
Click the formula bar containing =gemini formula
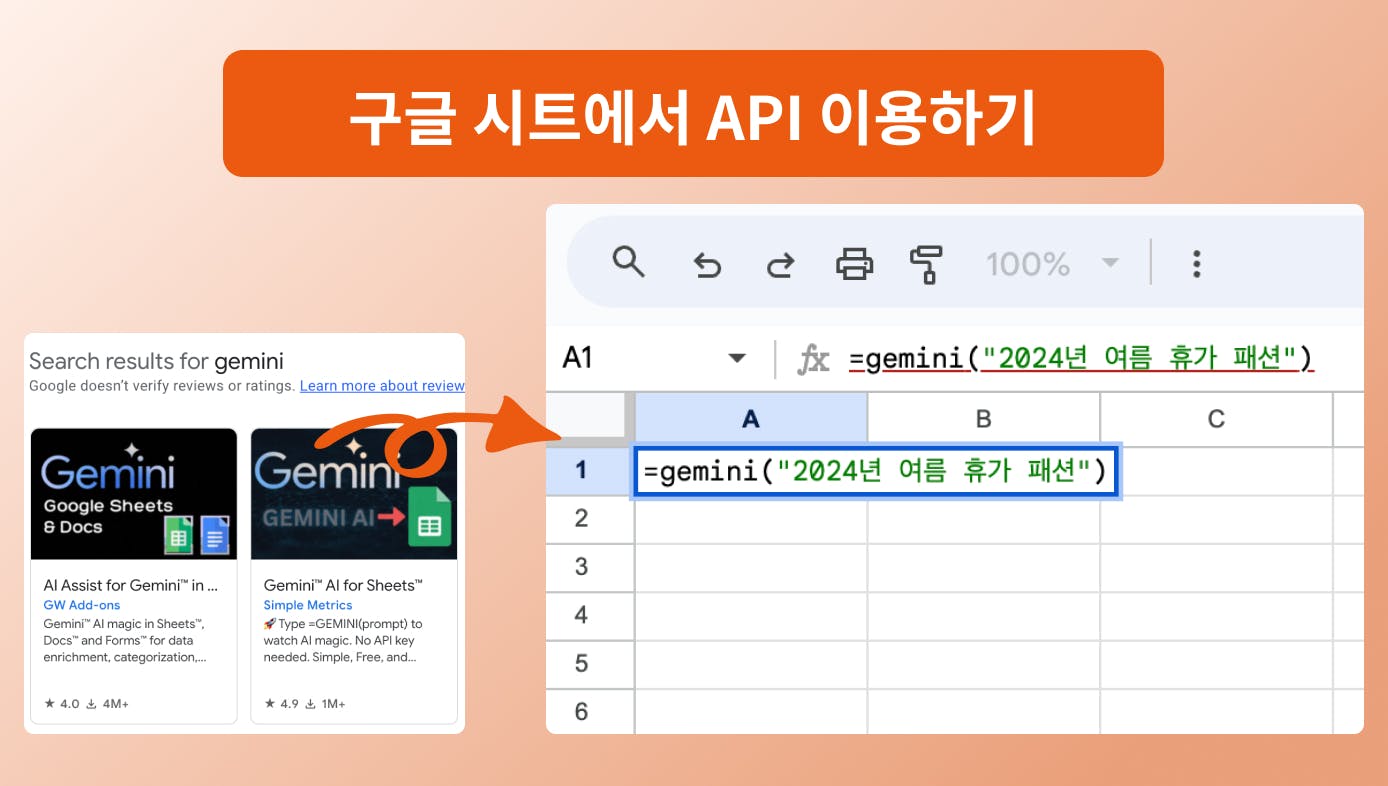(1080, 358)
